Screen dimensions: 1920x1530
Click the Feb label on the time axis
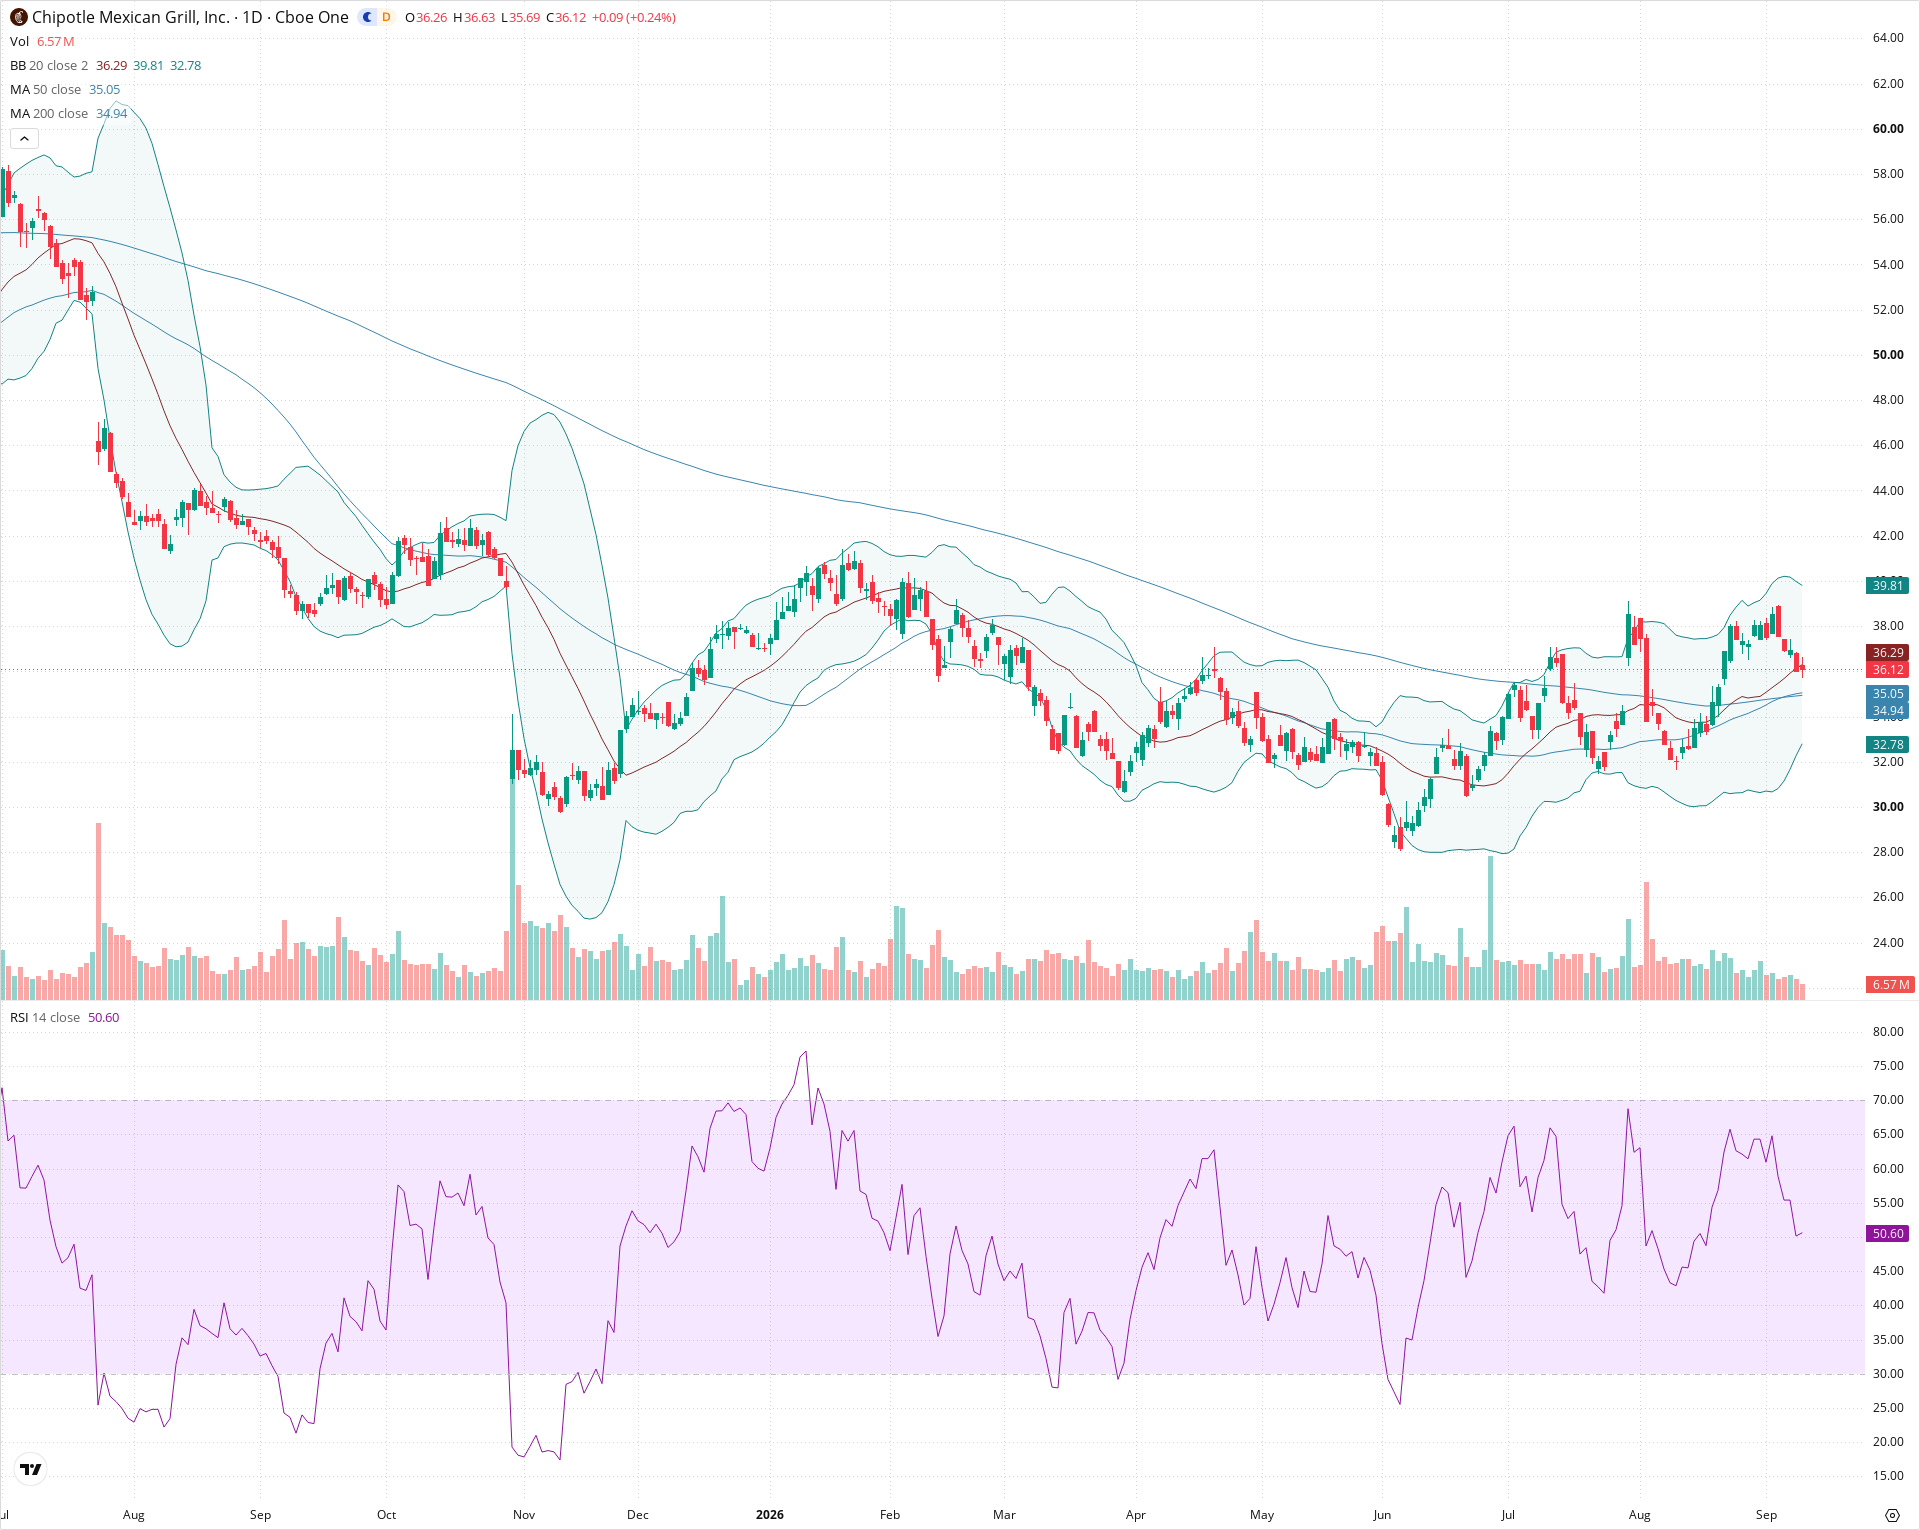[890, 1514]
